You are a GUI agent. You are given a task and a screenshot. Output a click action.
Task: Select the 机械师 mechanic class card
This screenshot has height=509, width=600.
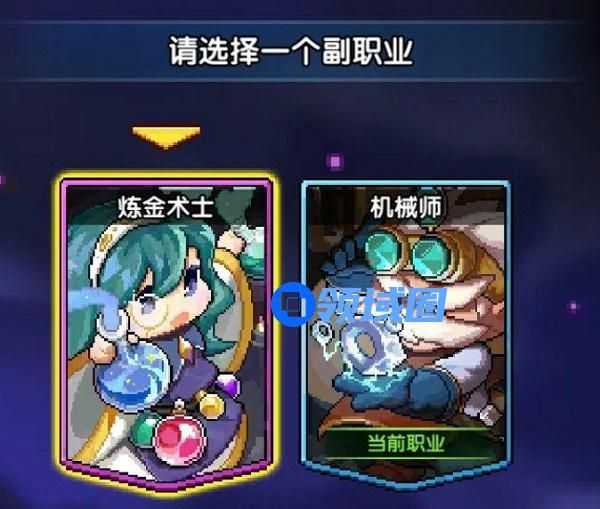tap(405, 333)
